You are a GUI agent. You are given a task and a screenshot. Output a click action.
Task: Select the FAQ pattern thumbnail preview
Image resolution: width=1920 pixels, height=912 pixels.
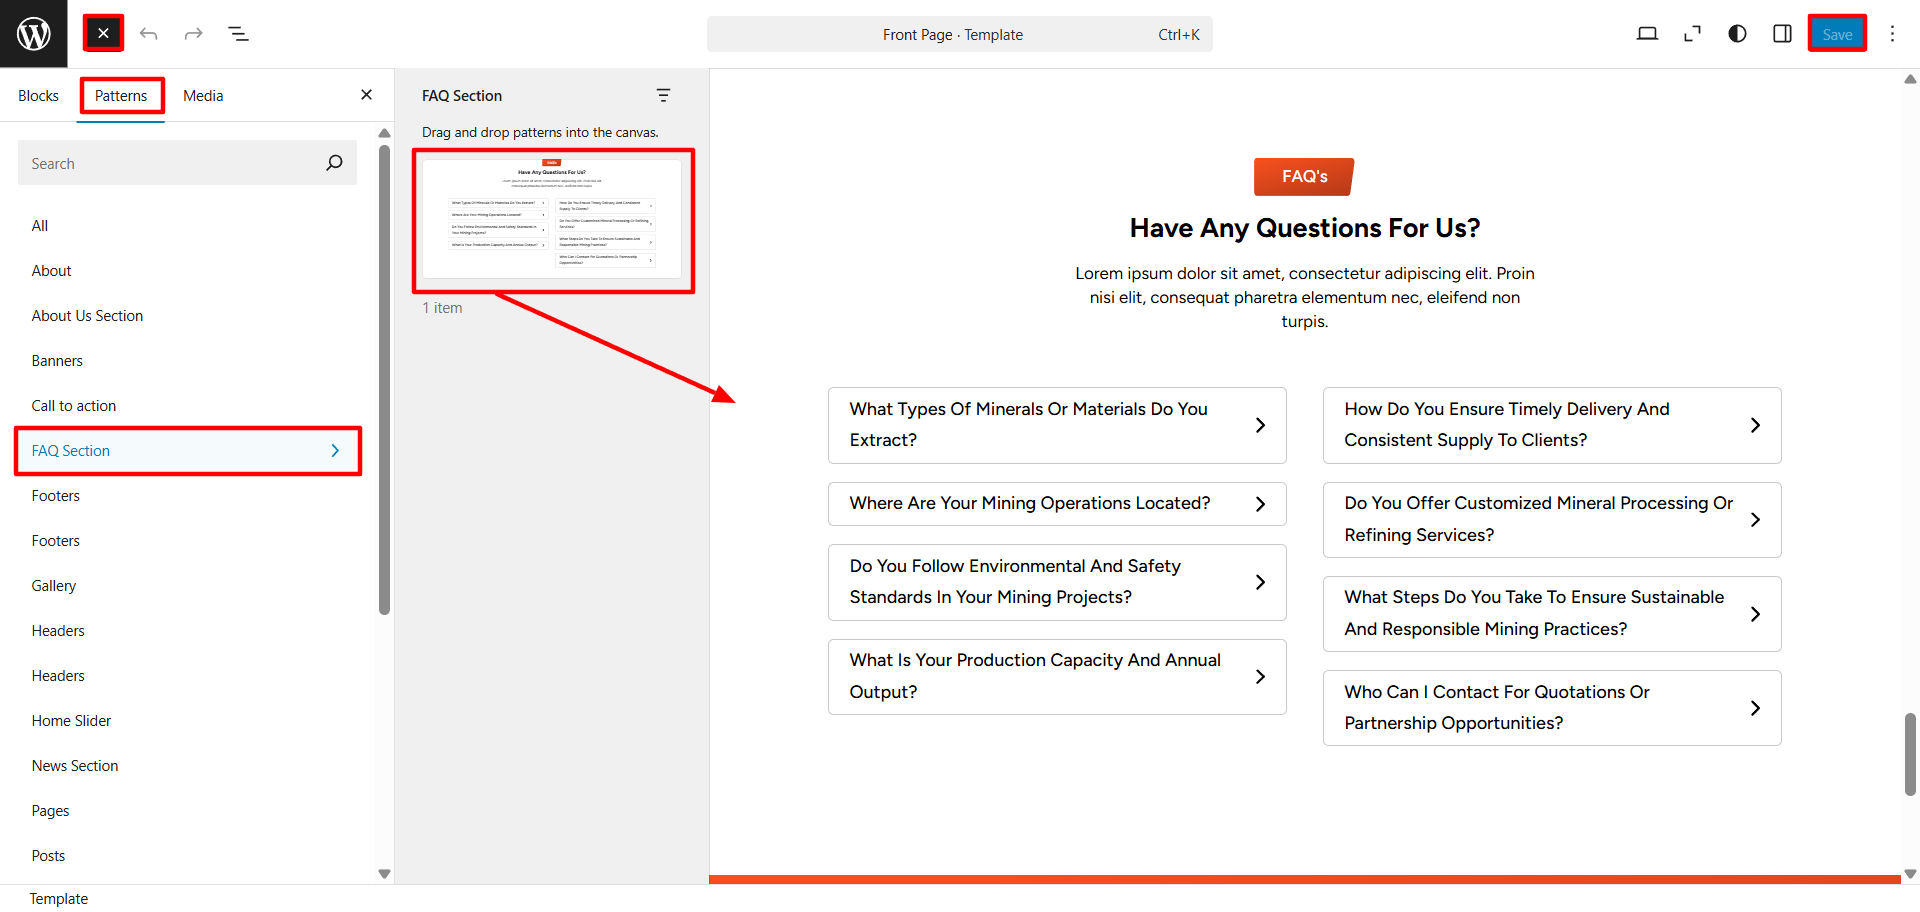click(552, 220)
